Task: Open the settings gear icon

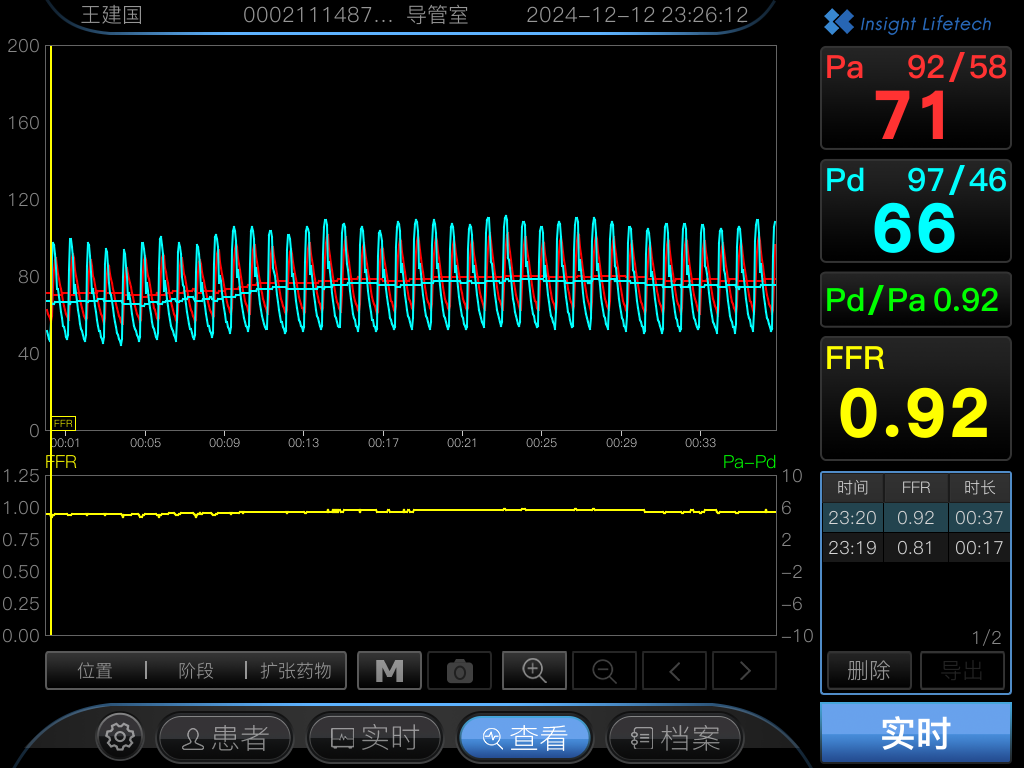Action: click(x=120, y=737)
